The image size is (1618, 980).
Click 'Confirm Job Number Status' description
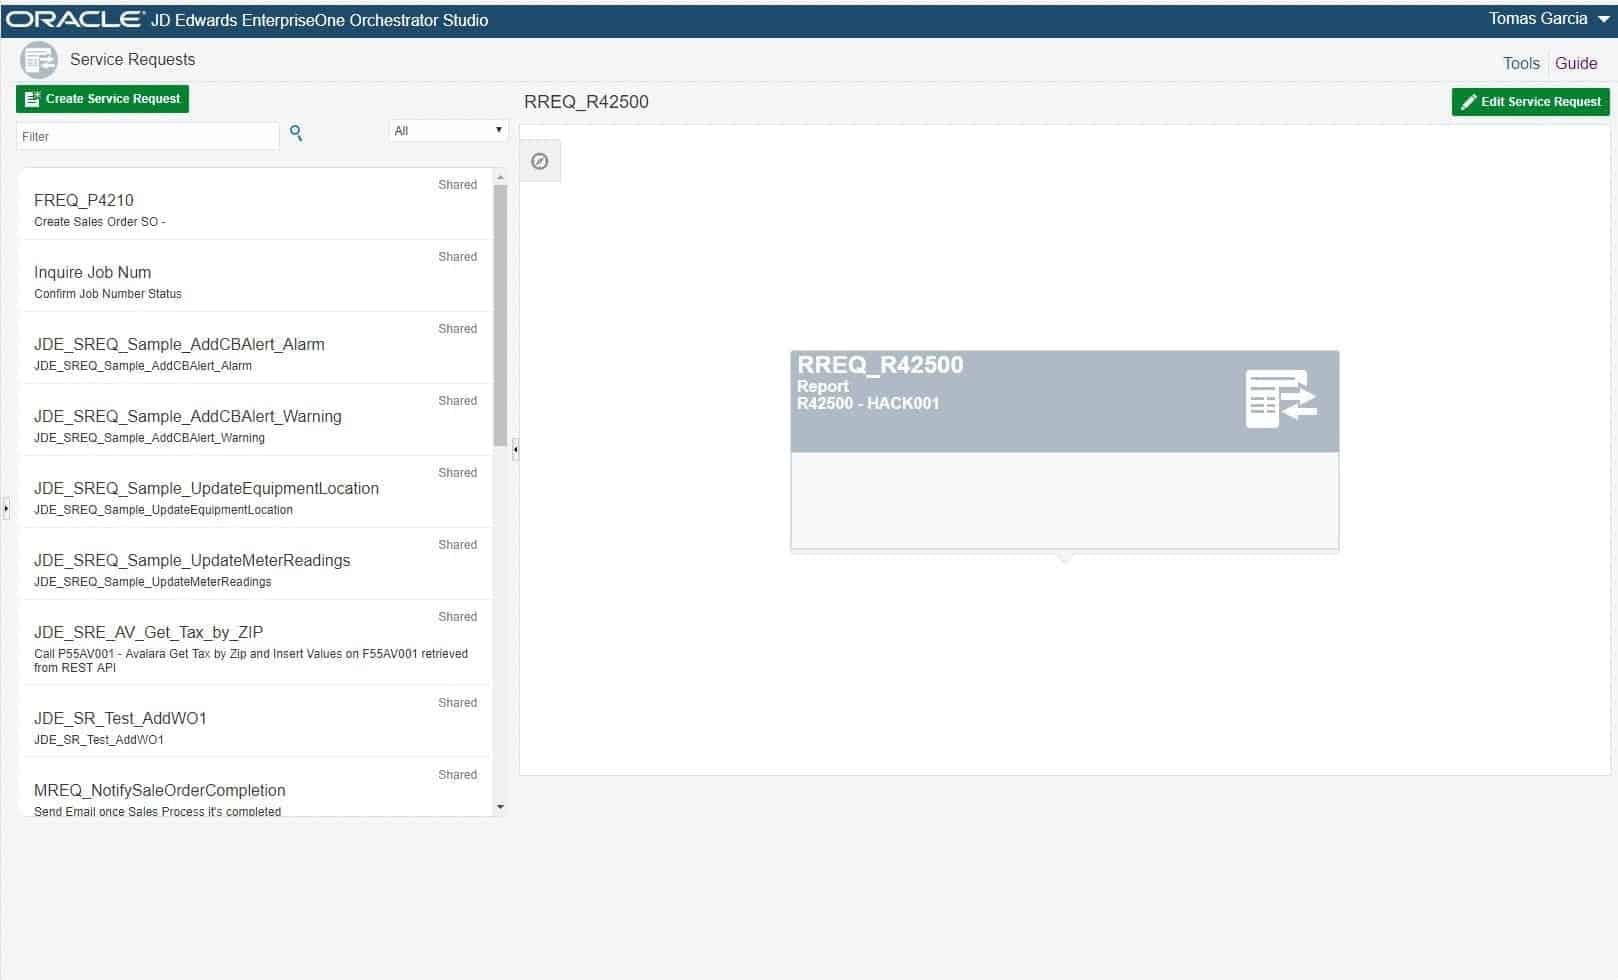[108, 294]
